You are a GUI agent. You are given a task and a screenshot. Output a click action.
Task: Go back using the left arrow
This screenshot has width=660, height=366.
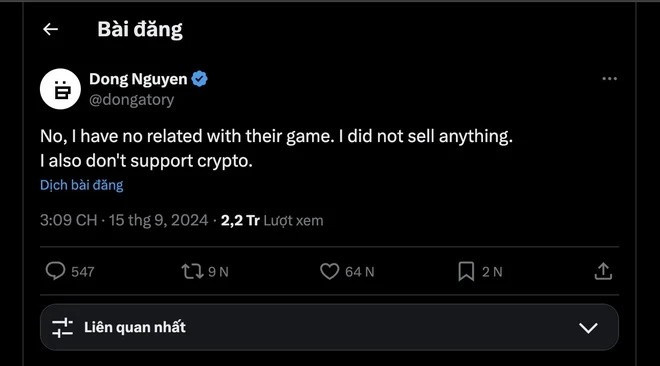[51, 29]
